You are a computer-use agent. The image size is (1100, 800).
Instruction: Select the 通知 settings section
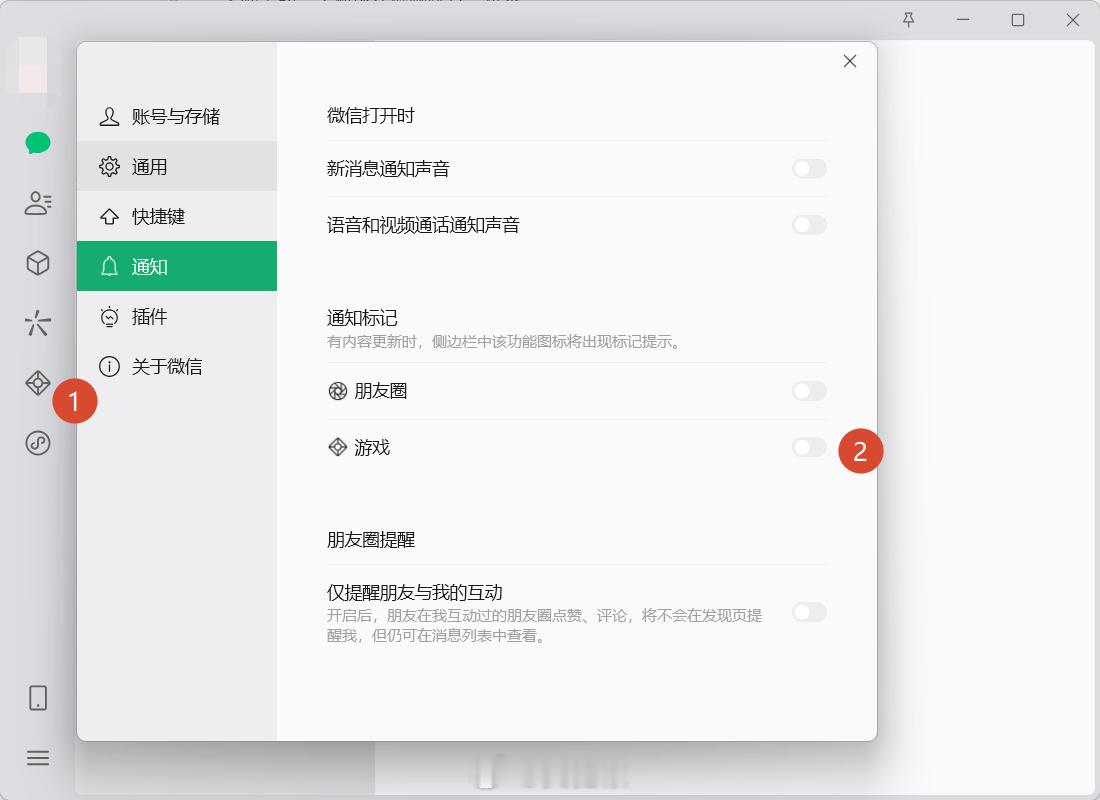(x=177, y=266)
